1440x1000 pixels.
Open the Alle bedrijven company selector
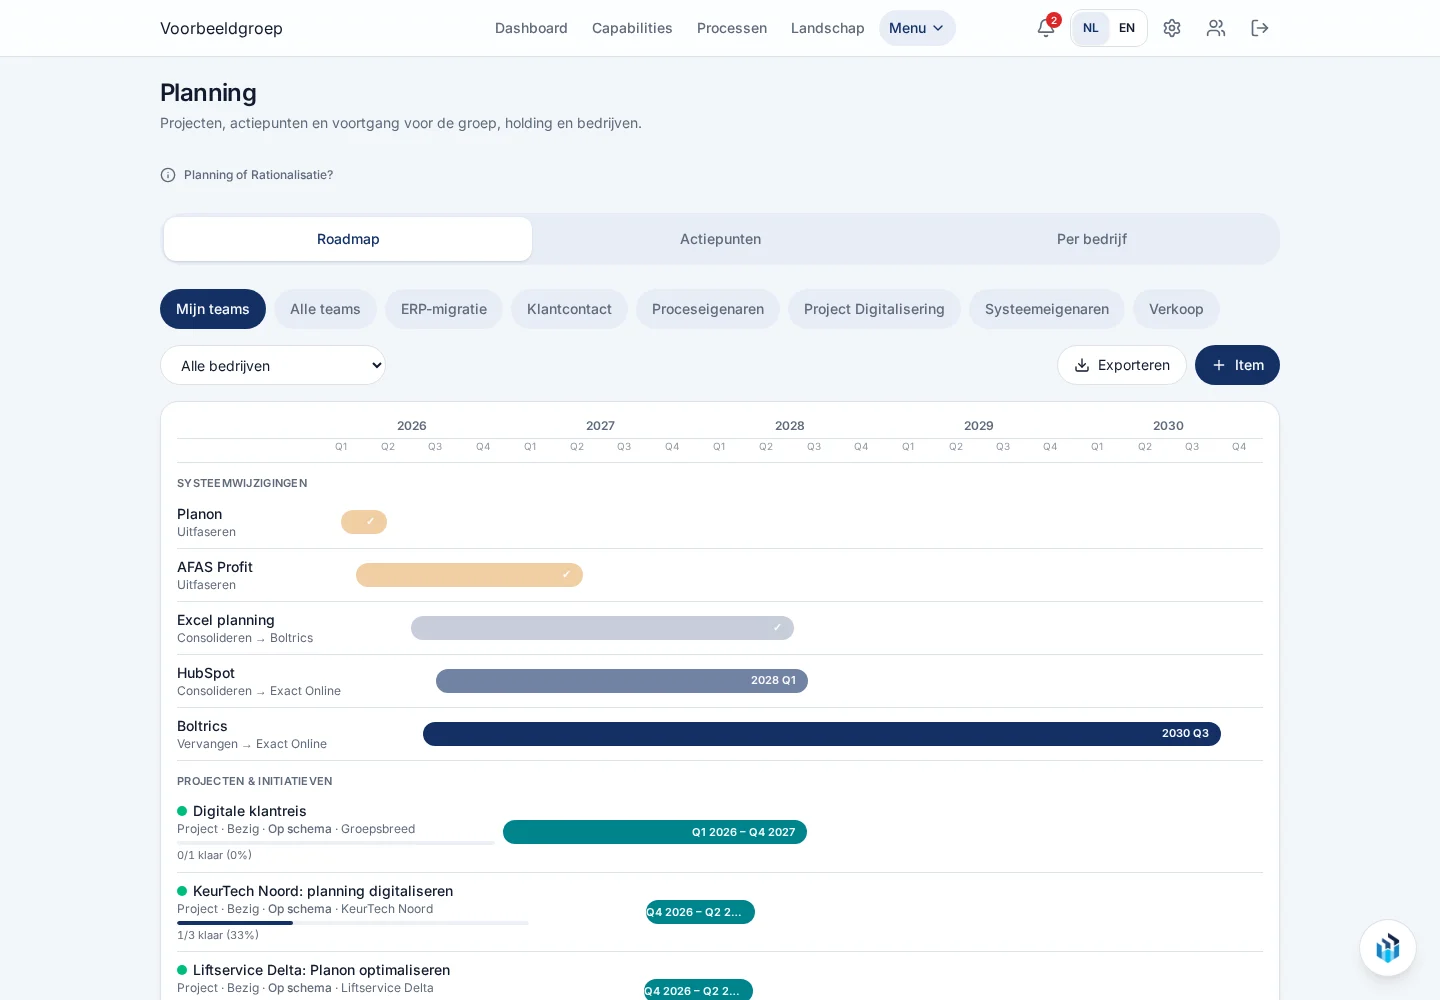pos(273,365)
